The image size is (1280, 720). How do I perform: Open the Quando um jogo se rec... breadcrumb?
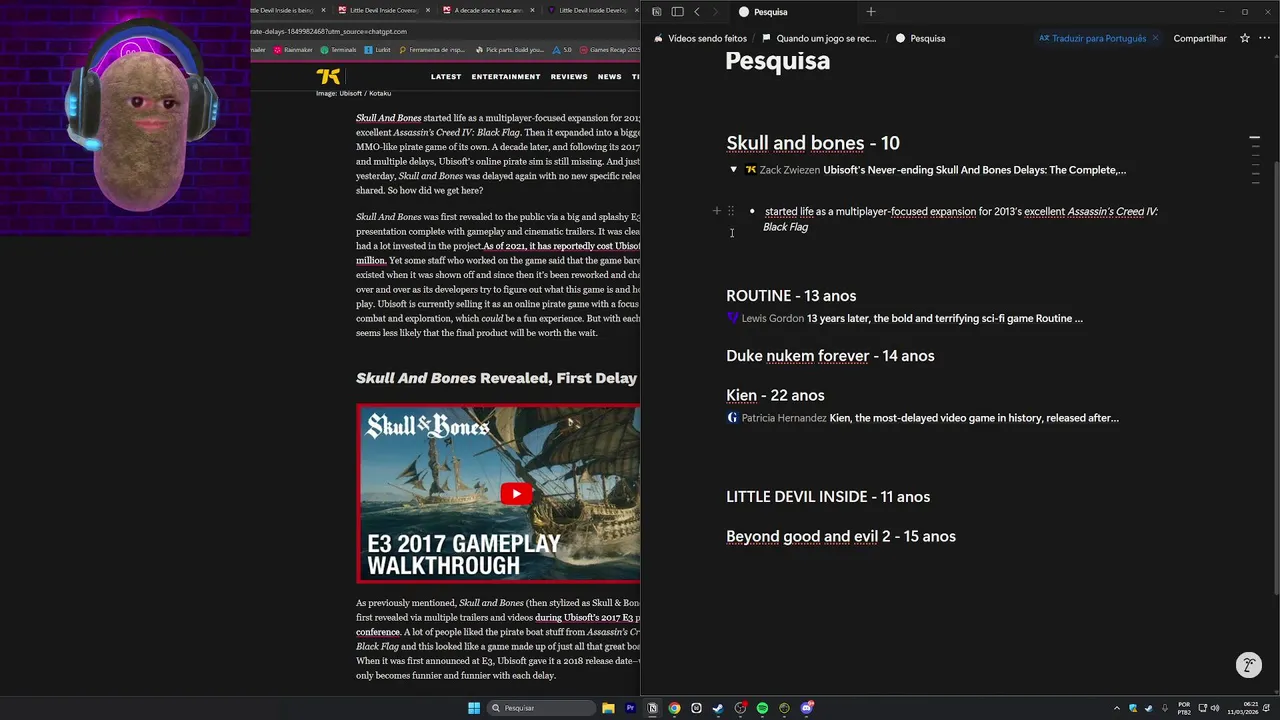click(x=819, y=38)
